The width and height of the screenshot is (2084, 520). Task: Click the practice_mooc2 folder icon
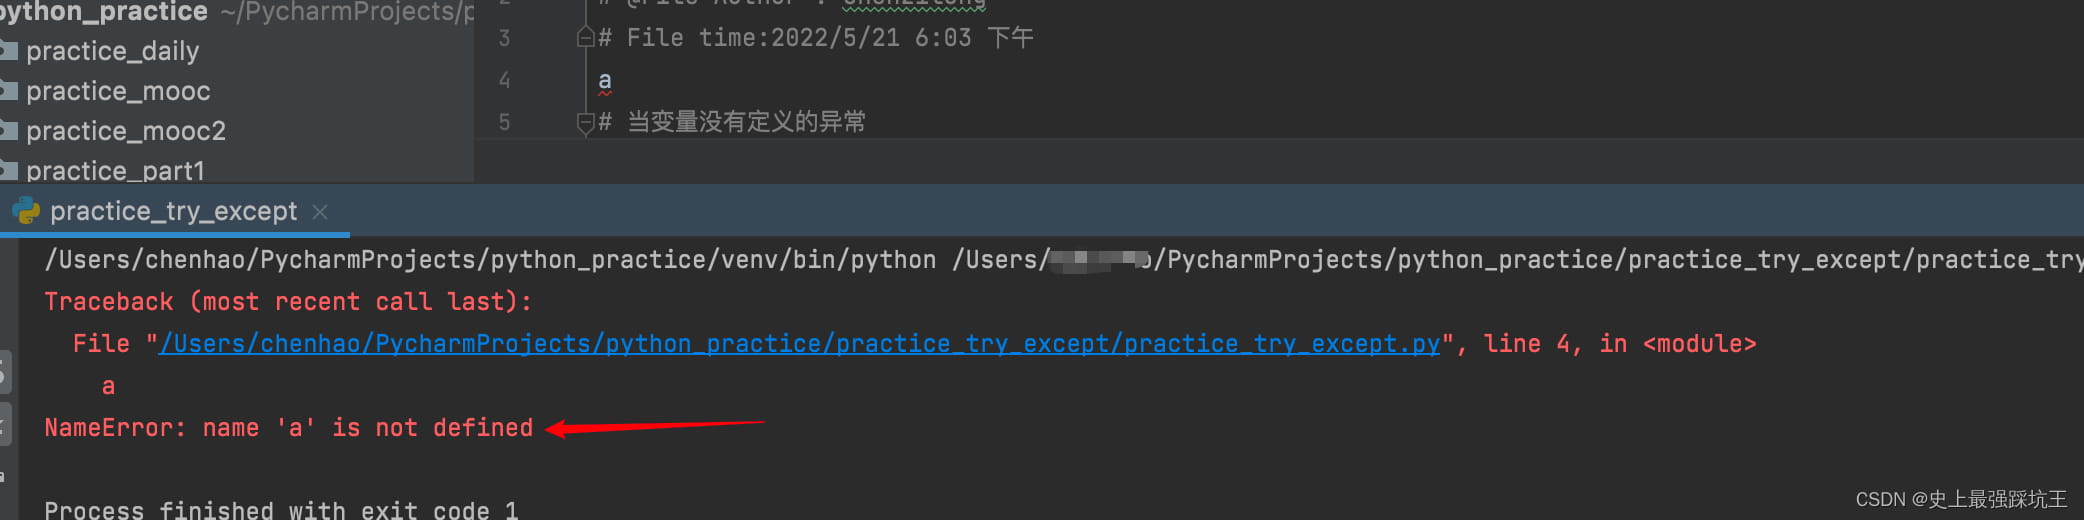[x=9, y=130]
